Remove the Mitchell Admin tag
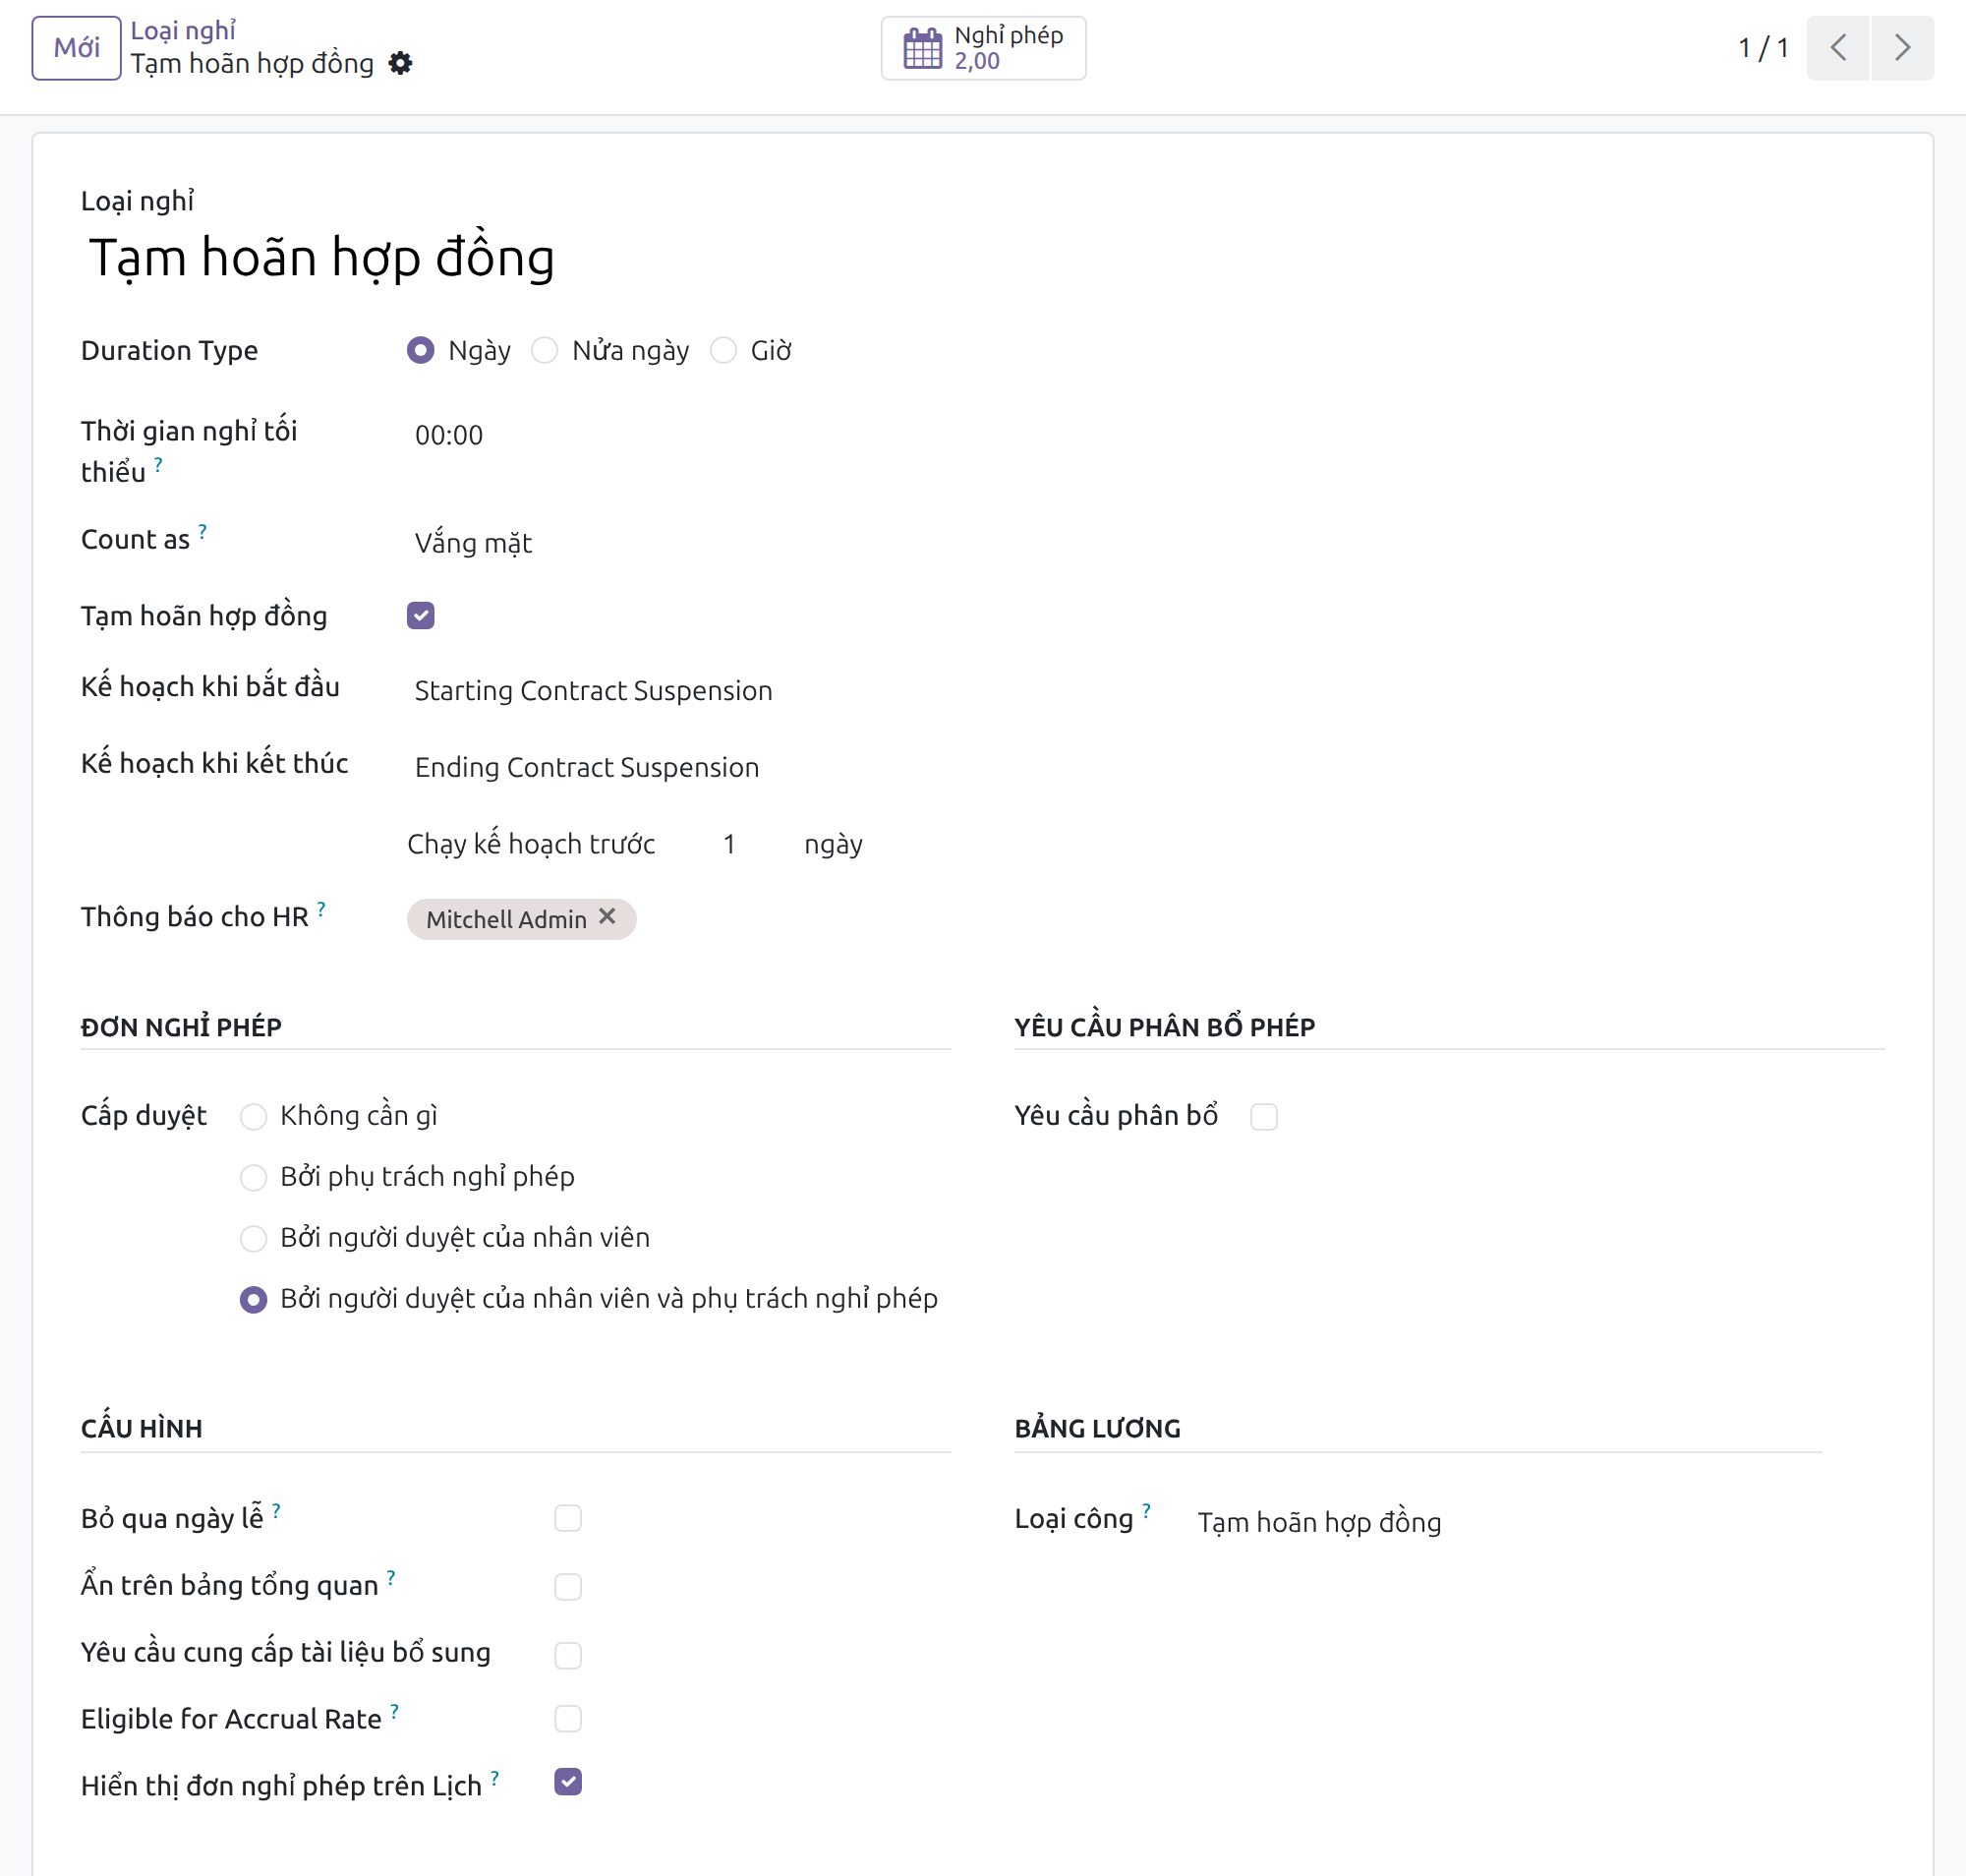Image resolution: width=1966 pixels, height=1876 pixels. [x=607, y=917]
